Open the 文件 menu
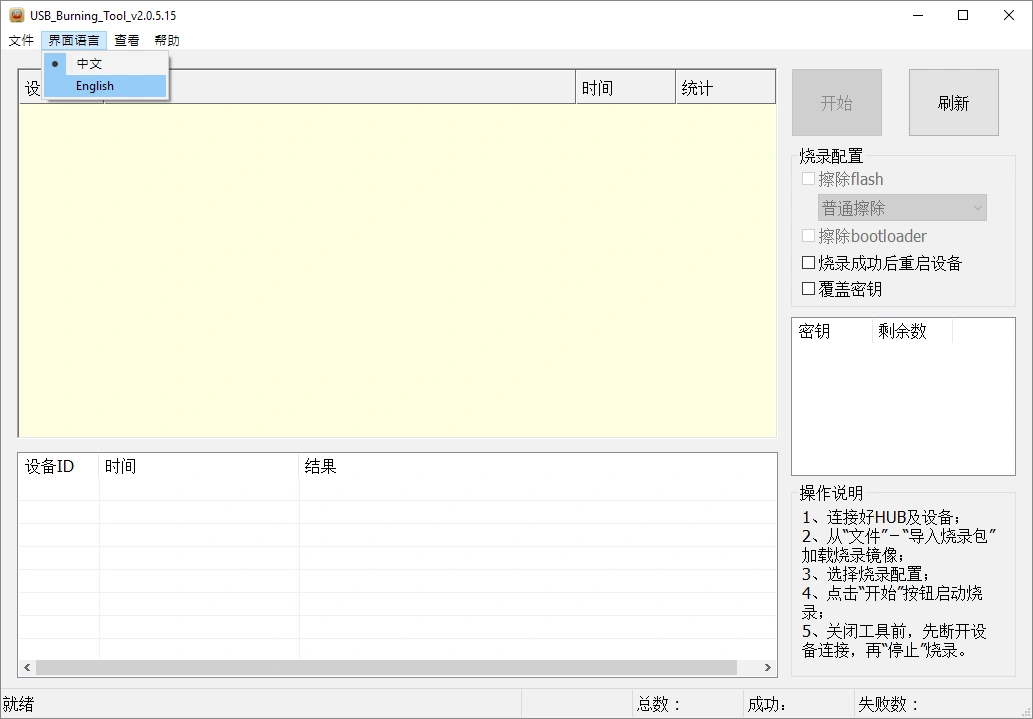The image size is (1033, 719). [21, 40]
